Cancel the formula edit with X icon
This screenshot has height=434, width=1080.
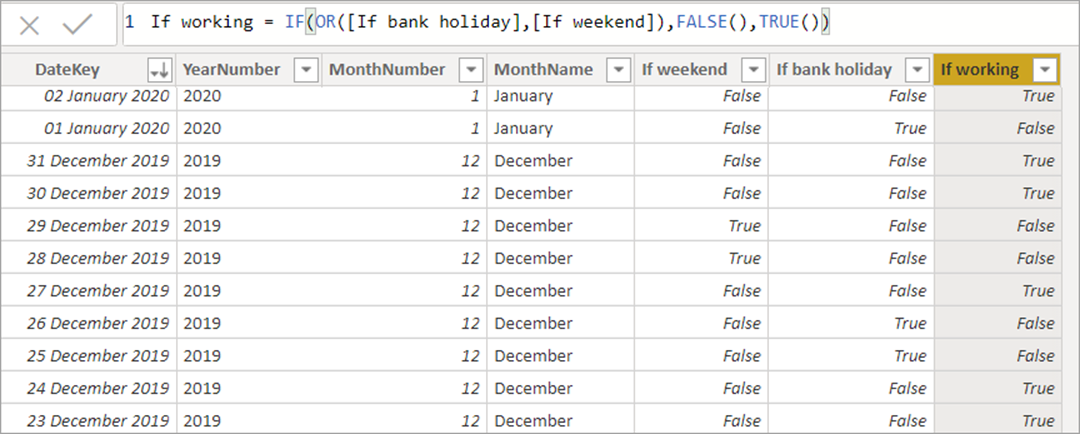[30, 25]
